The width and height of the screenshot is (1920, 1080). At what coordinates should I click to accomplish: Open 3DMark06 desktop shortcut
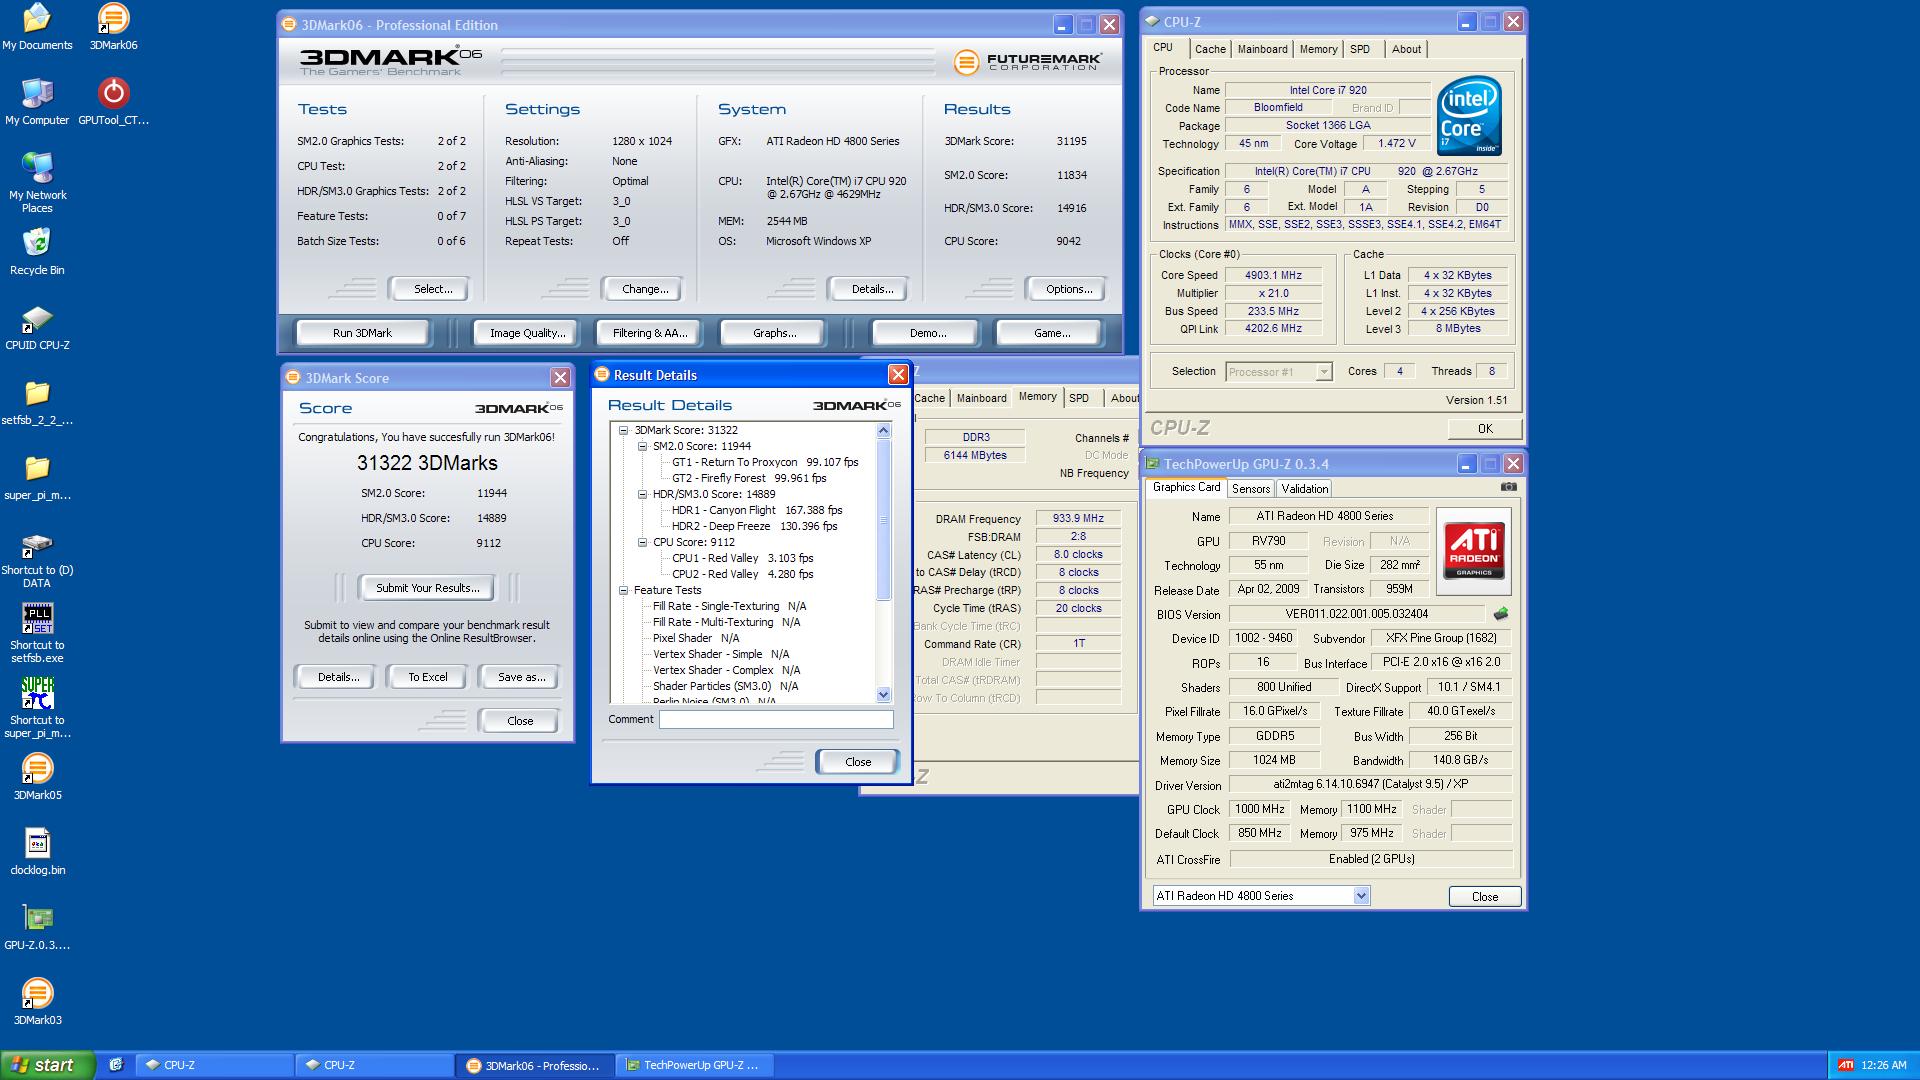[113, 27]
